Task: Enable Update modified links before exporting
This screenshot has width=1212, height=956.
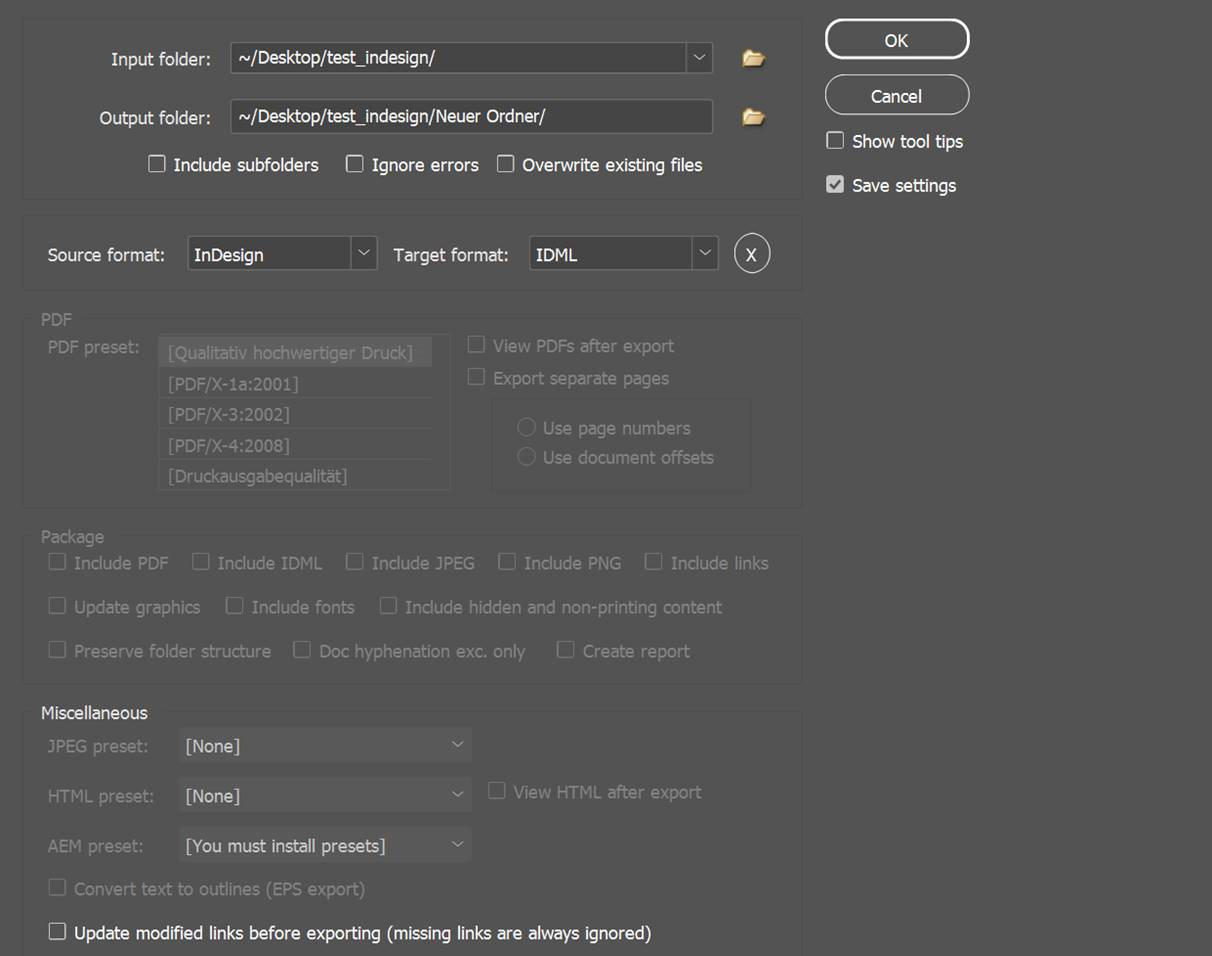Action: coord(58,932)
